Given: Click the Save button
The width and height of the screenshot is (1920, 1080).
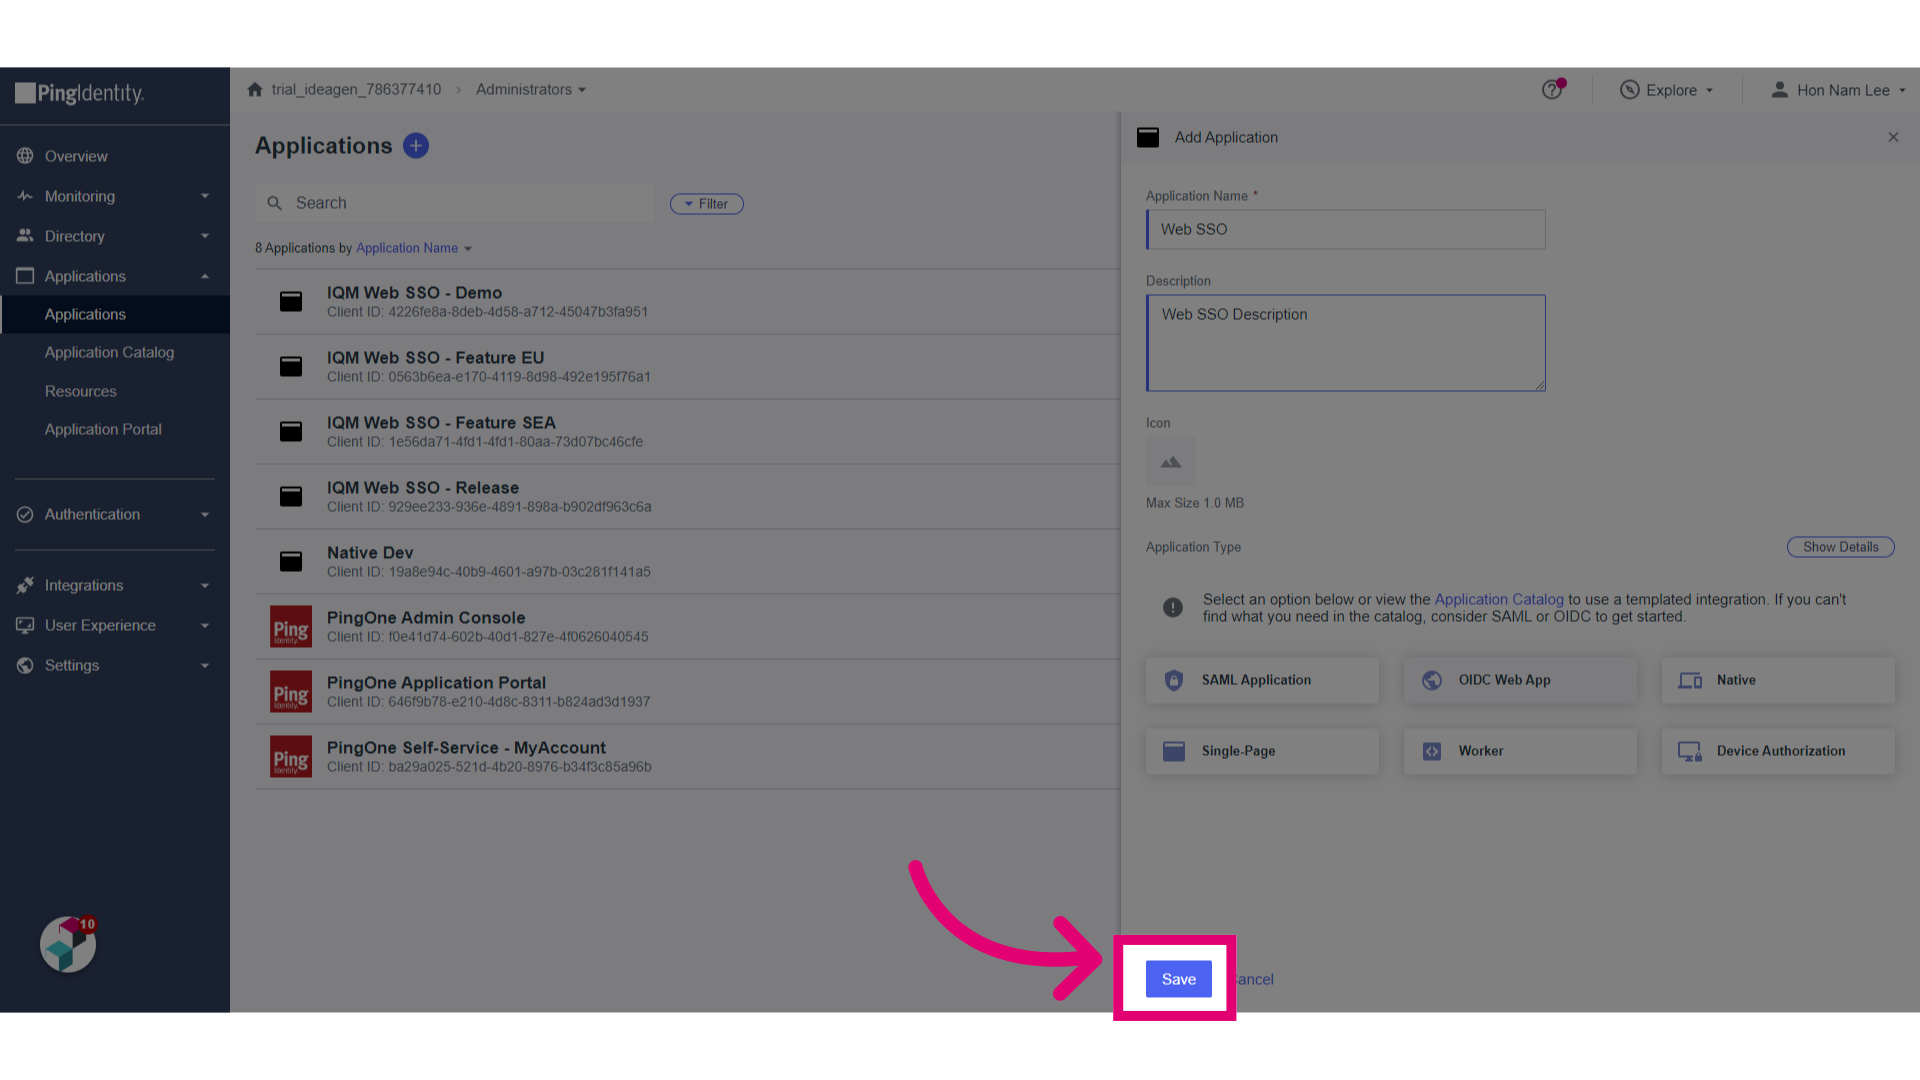Looking at the screenshot, I should 1178,979.
